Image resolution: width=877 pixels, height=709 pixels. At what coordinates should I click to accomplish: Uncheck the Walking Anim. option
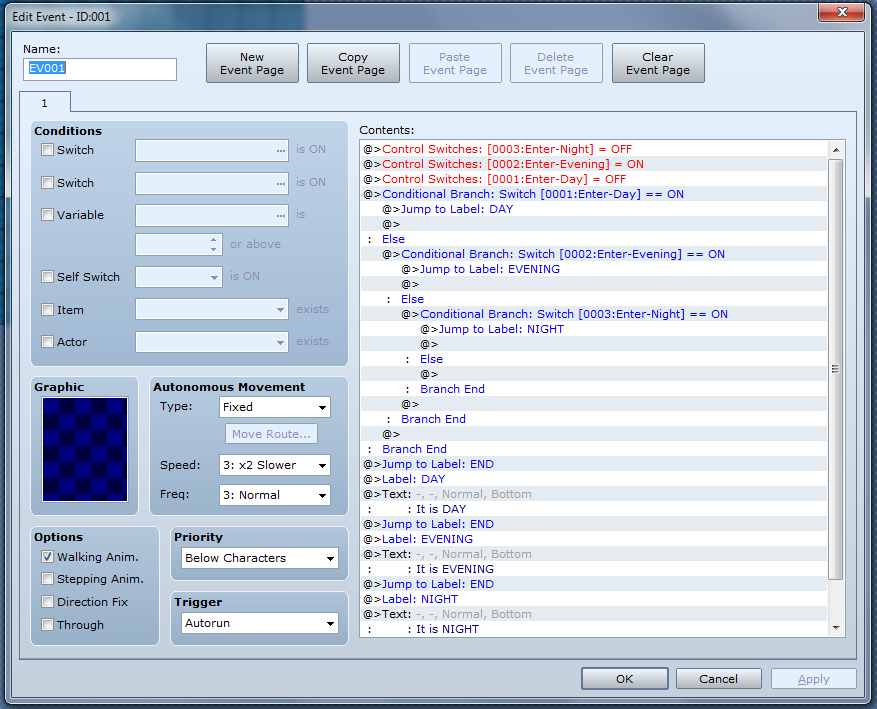point(47,557)
